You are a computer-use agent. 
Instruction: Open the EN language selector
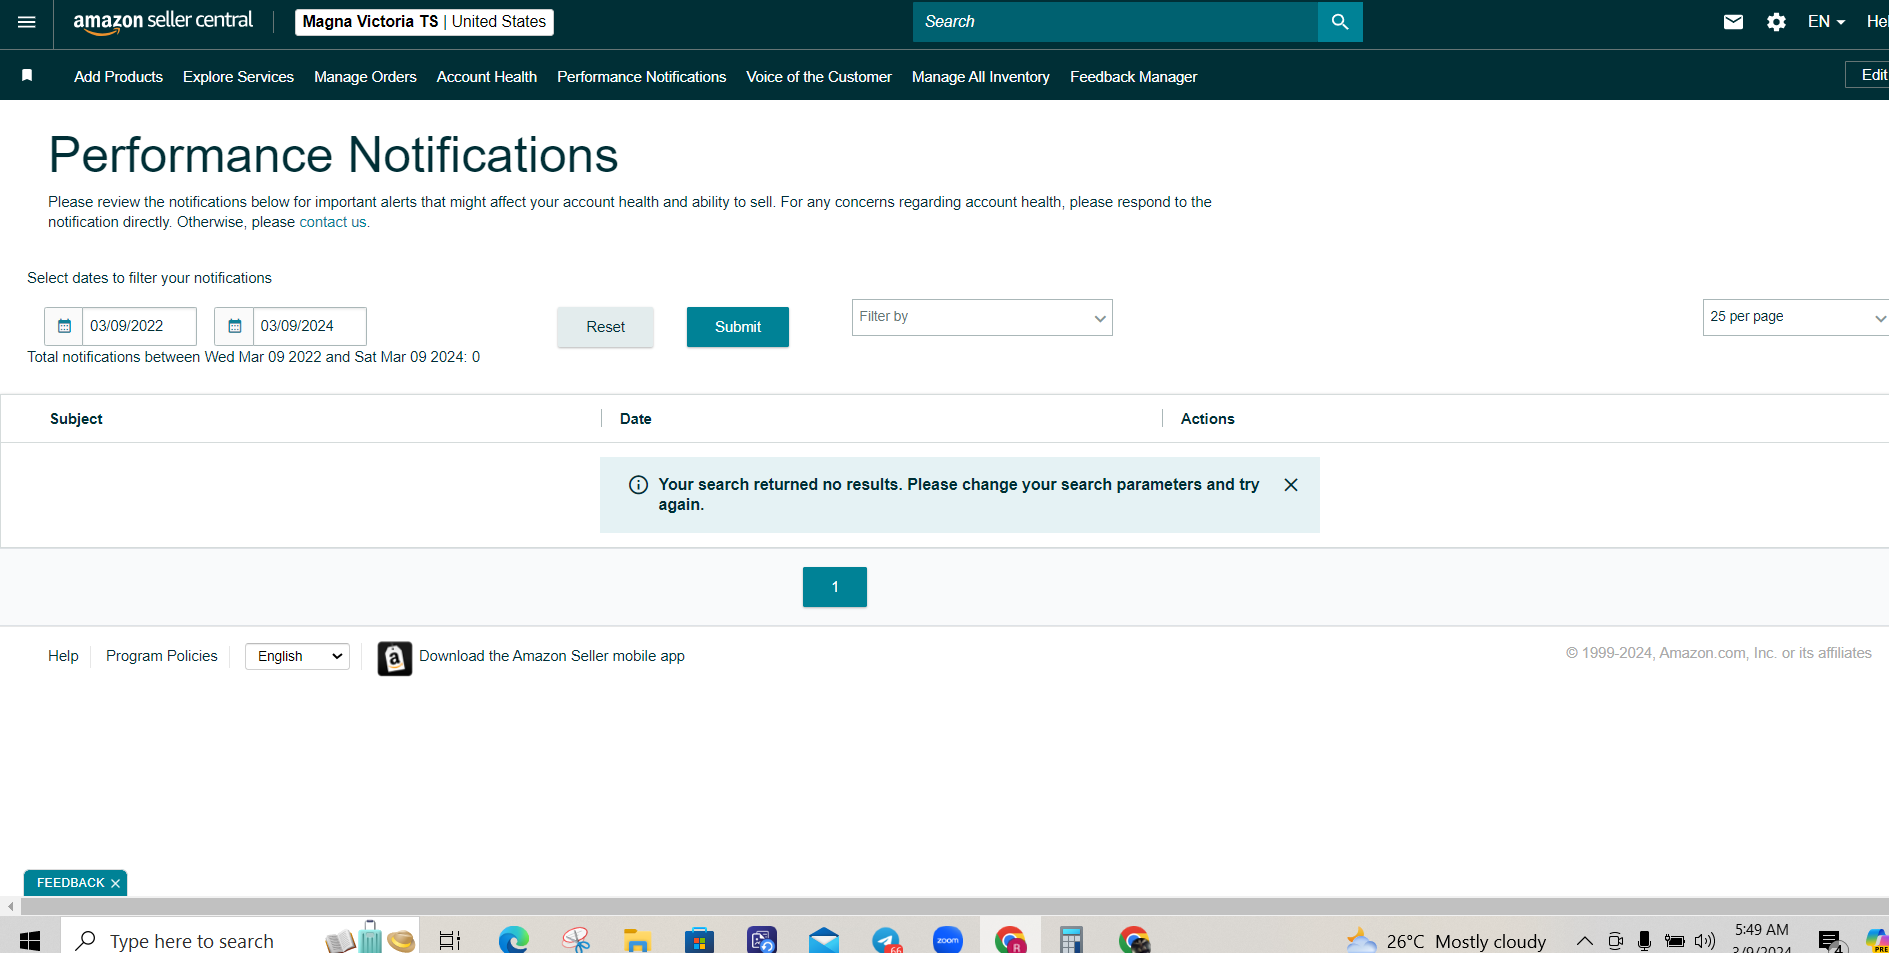tap(1826, 22)
